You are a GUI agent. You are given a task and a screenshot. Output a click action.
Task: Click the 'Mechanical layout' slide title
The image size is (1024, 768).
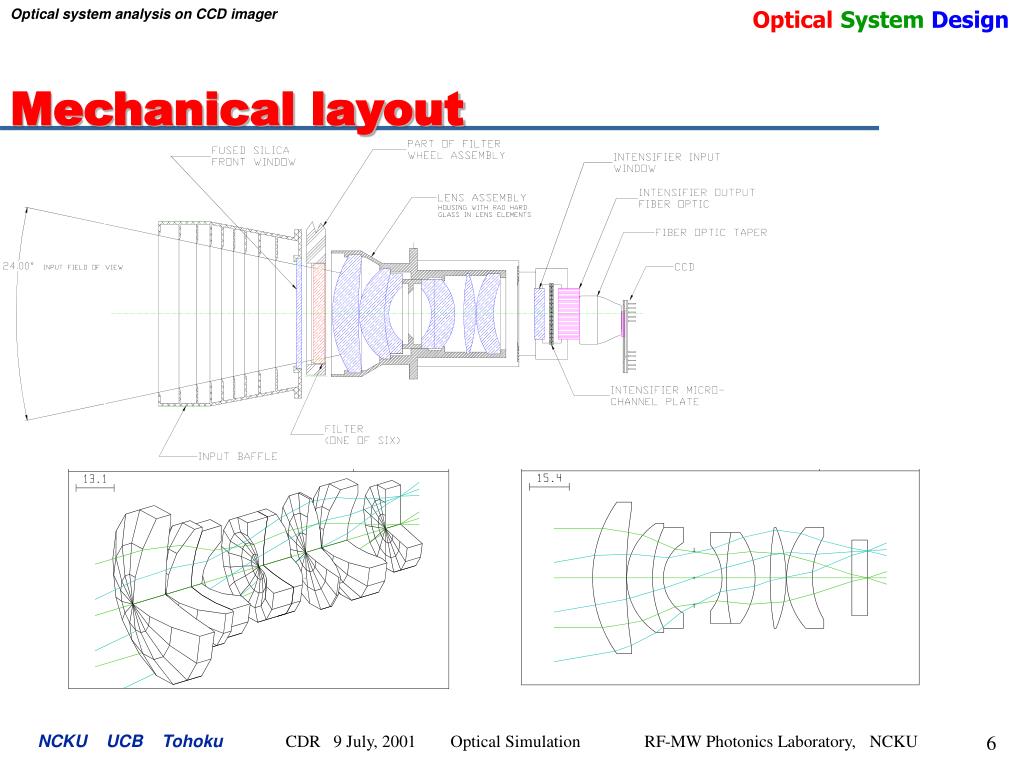coord(238,109)
